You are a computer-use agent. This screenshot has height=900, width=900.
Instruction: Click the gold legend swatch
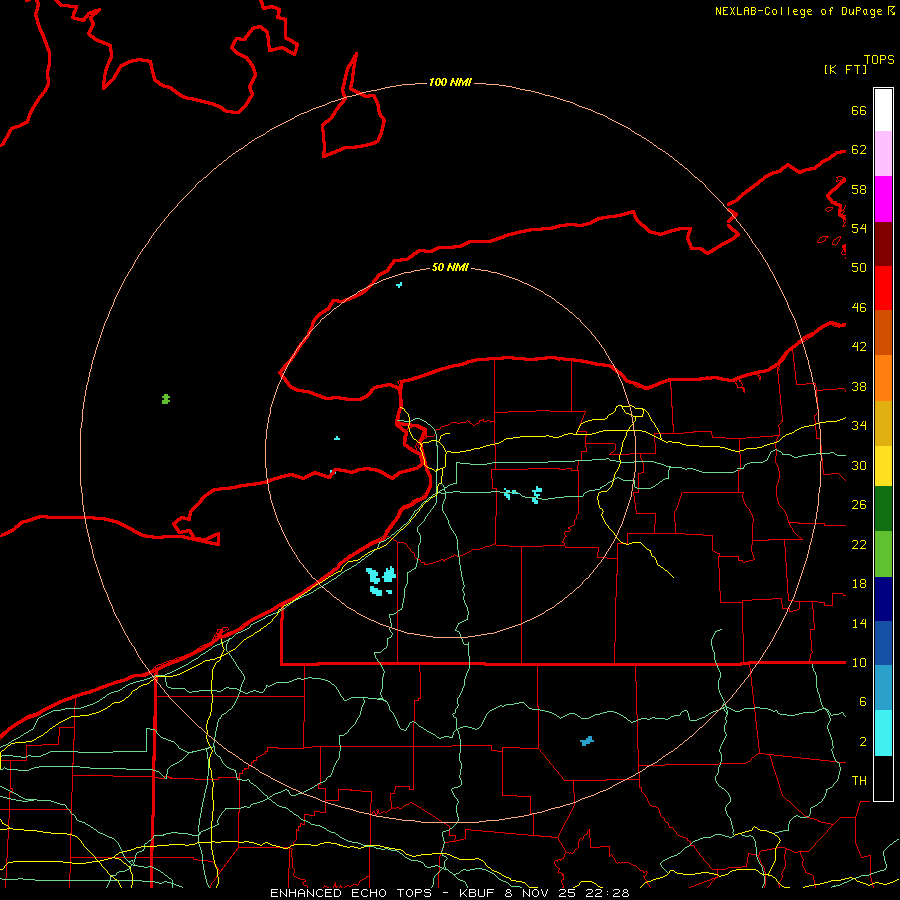pyautogui.click(x=883, y=423)
